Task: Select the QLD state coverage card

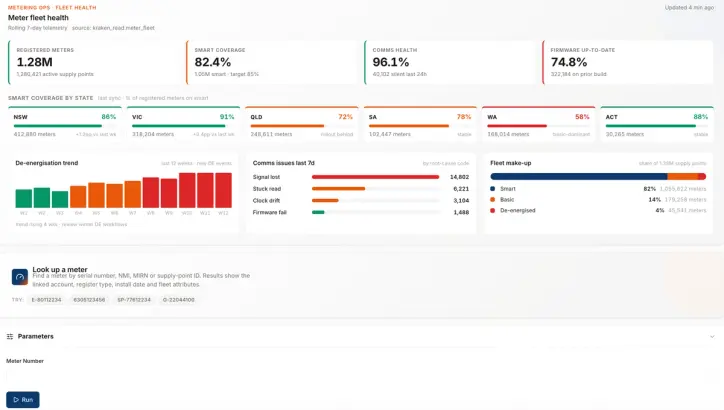Action: [x=302, y=124]
